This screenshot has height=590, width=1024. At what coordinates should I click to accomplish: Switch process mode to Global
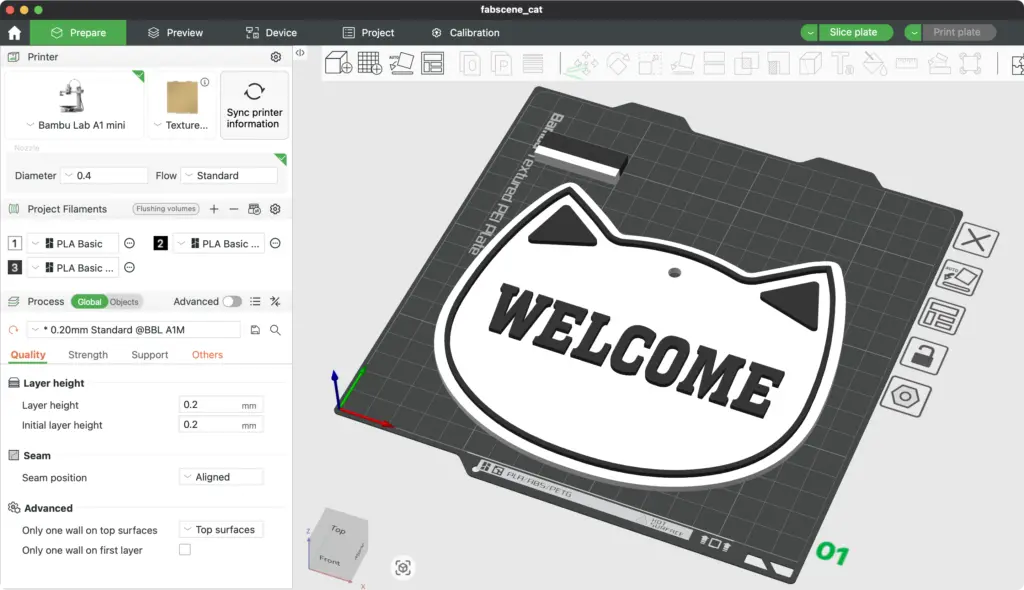(x=89, y=302)
